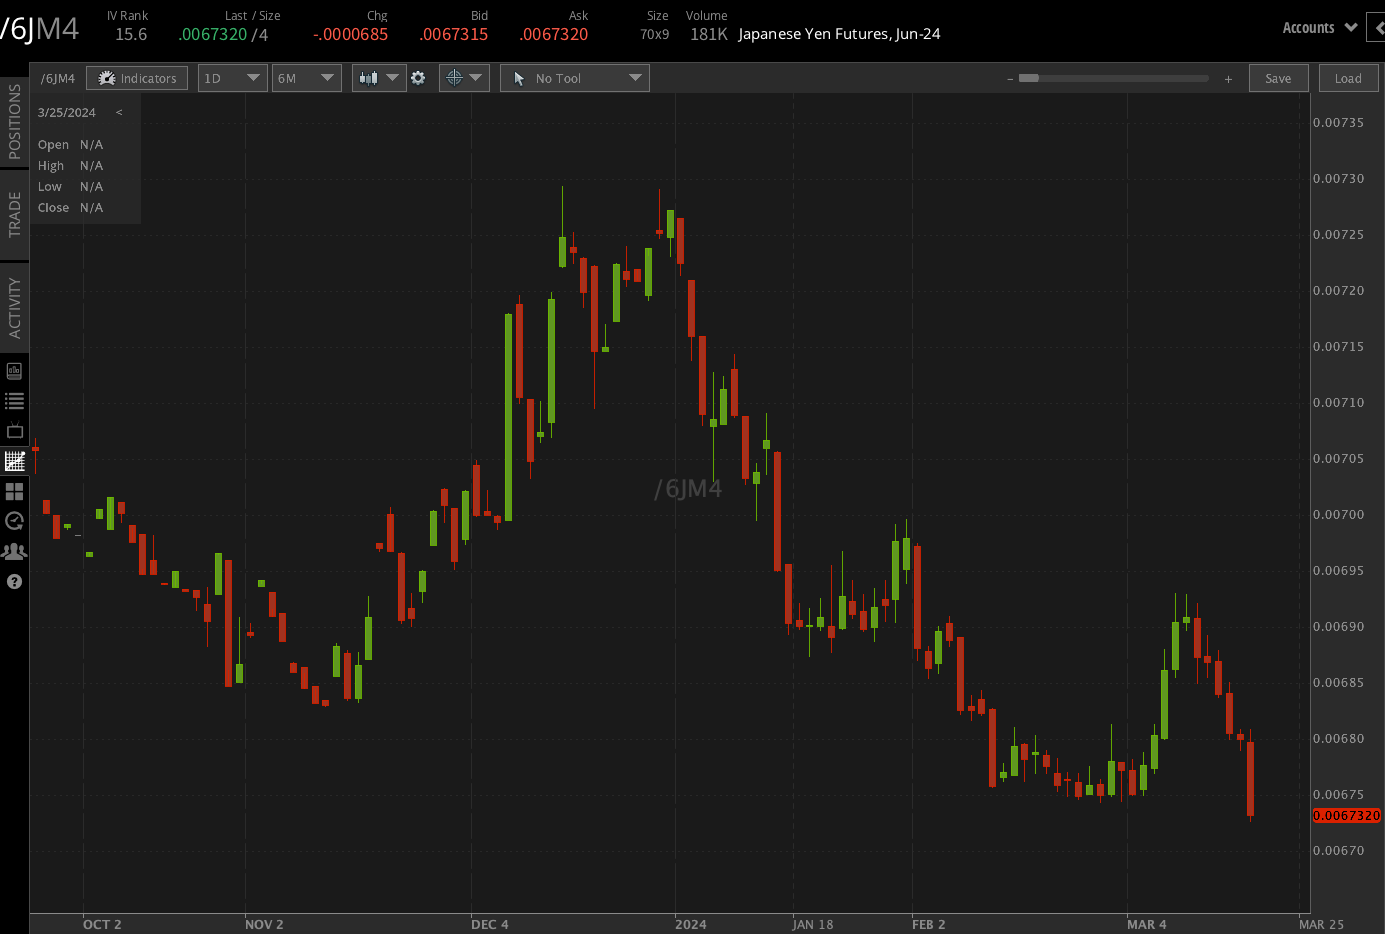Open the follow traders icon in sidebar
1385x934 pixels.
click(14, 551)
